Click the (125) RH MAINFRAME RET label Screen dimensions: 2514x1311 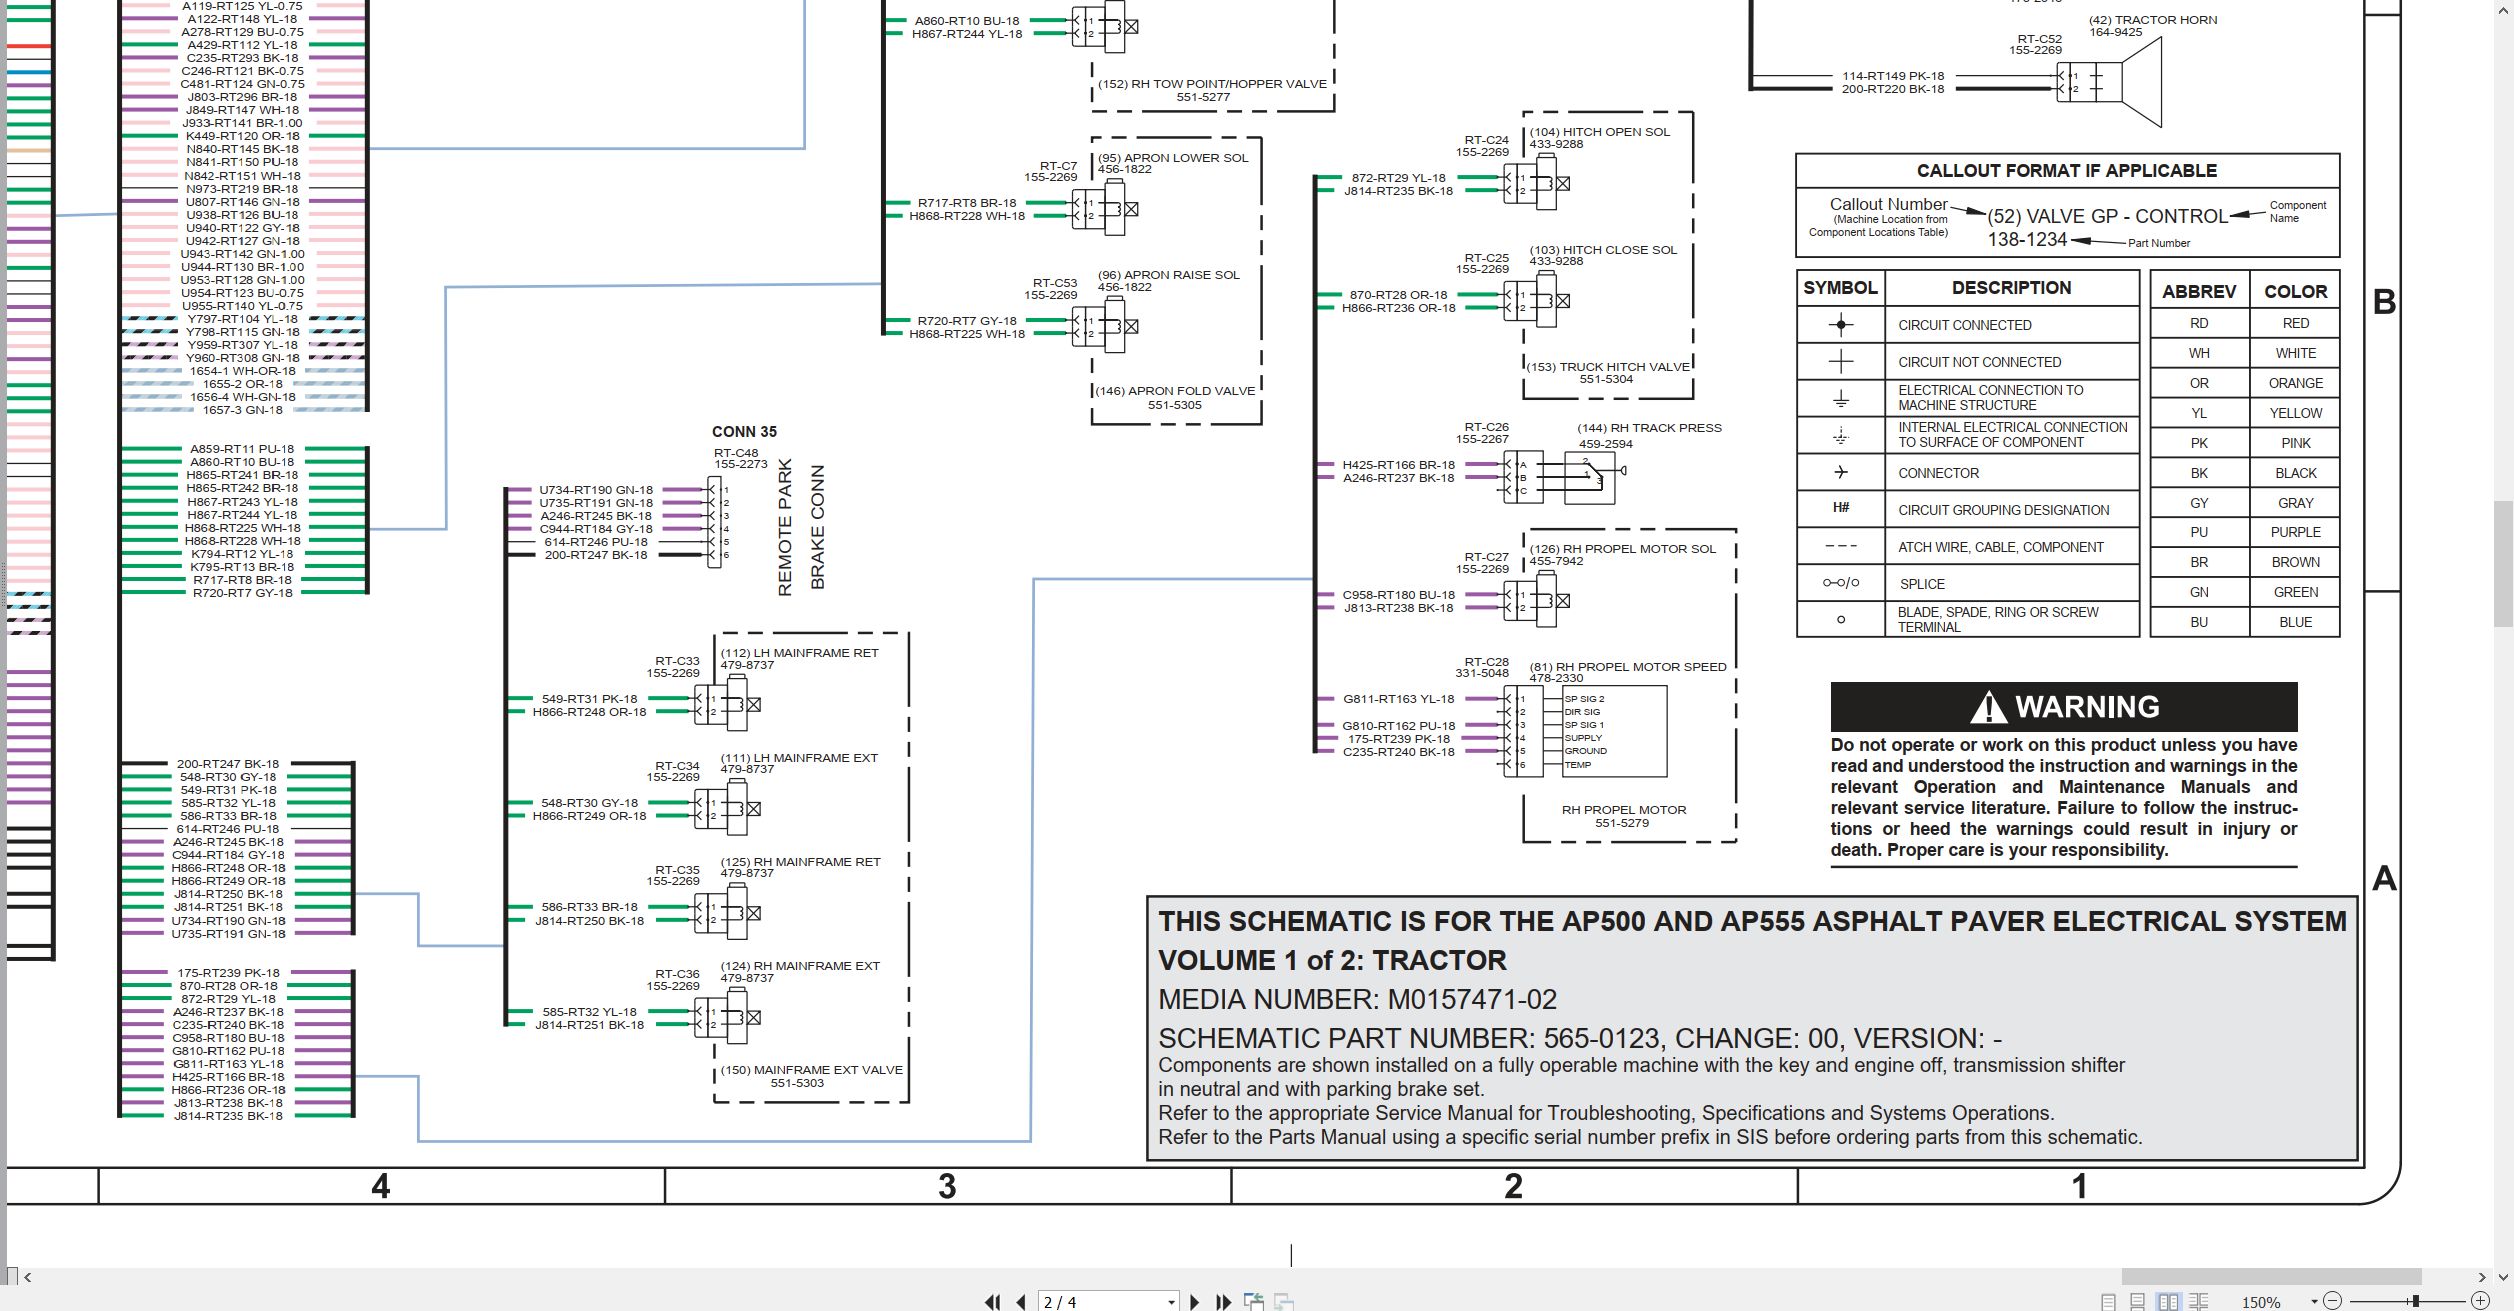[800, 862]
